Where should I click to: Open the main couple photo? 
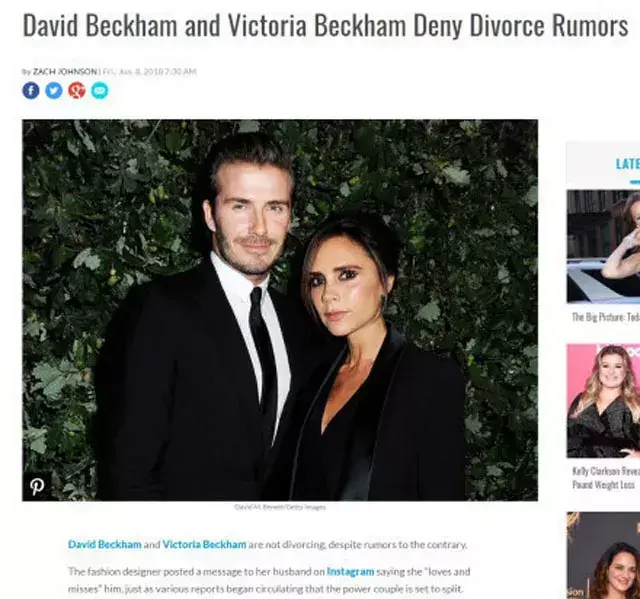click(x=280, y=310)
